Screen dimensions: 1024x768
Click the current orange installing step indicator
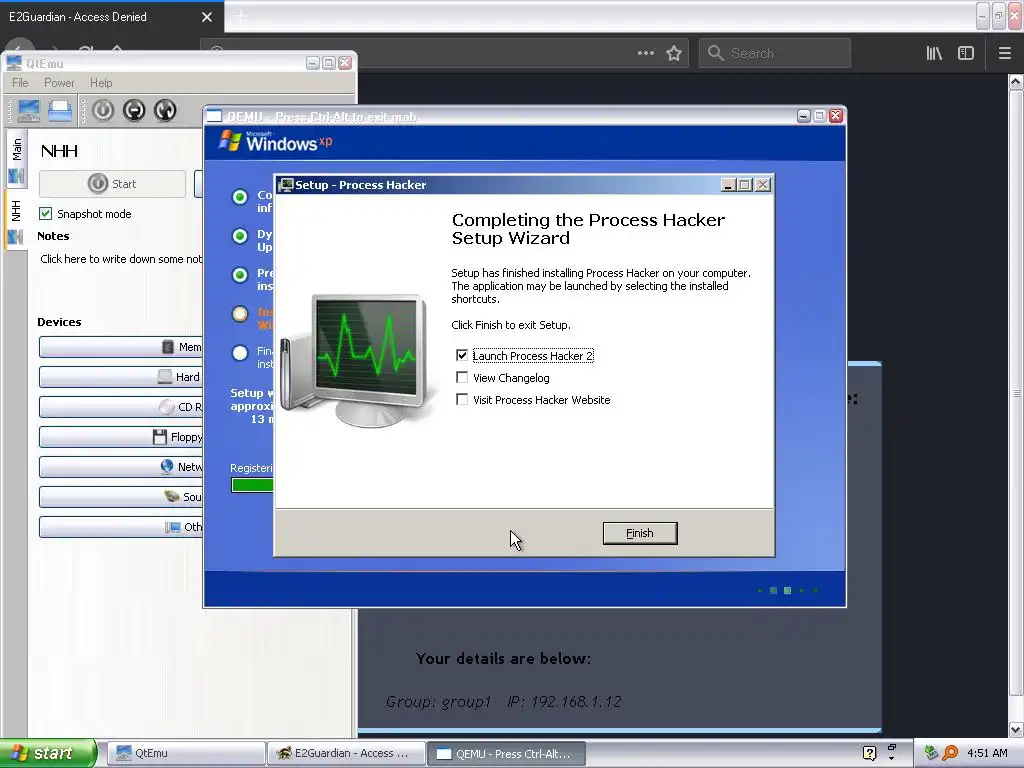click(x=240, y=314)
